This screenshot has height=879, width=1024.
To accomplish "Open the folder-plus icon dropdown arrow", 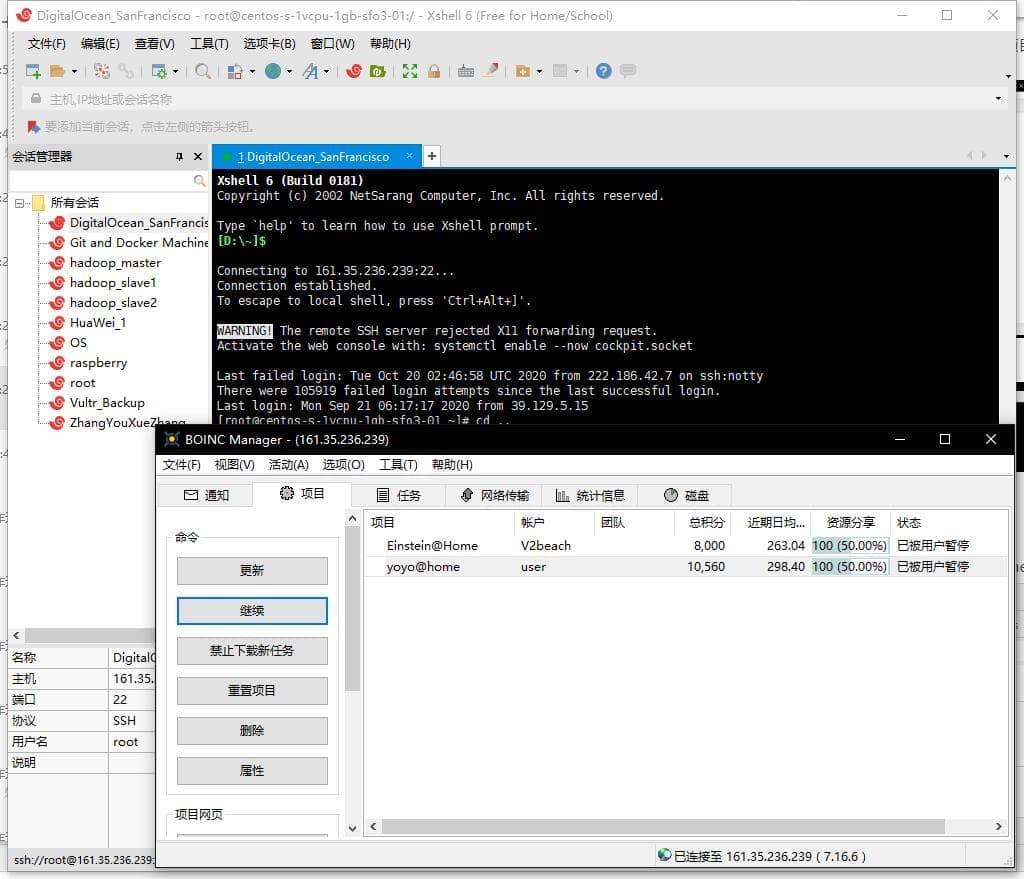I will (x=539, y=71).
